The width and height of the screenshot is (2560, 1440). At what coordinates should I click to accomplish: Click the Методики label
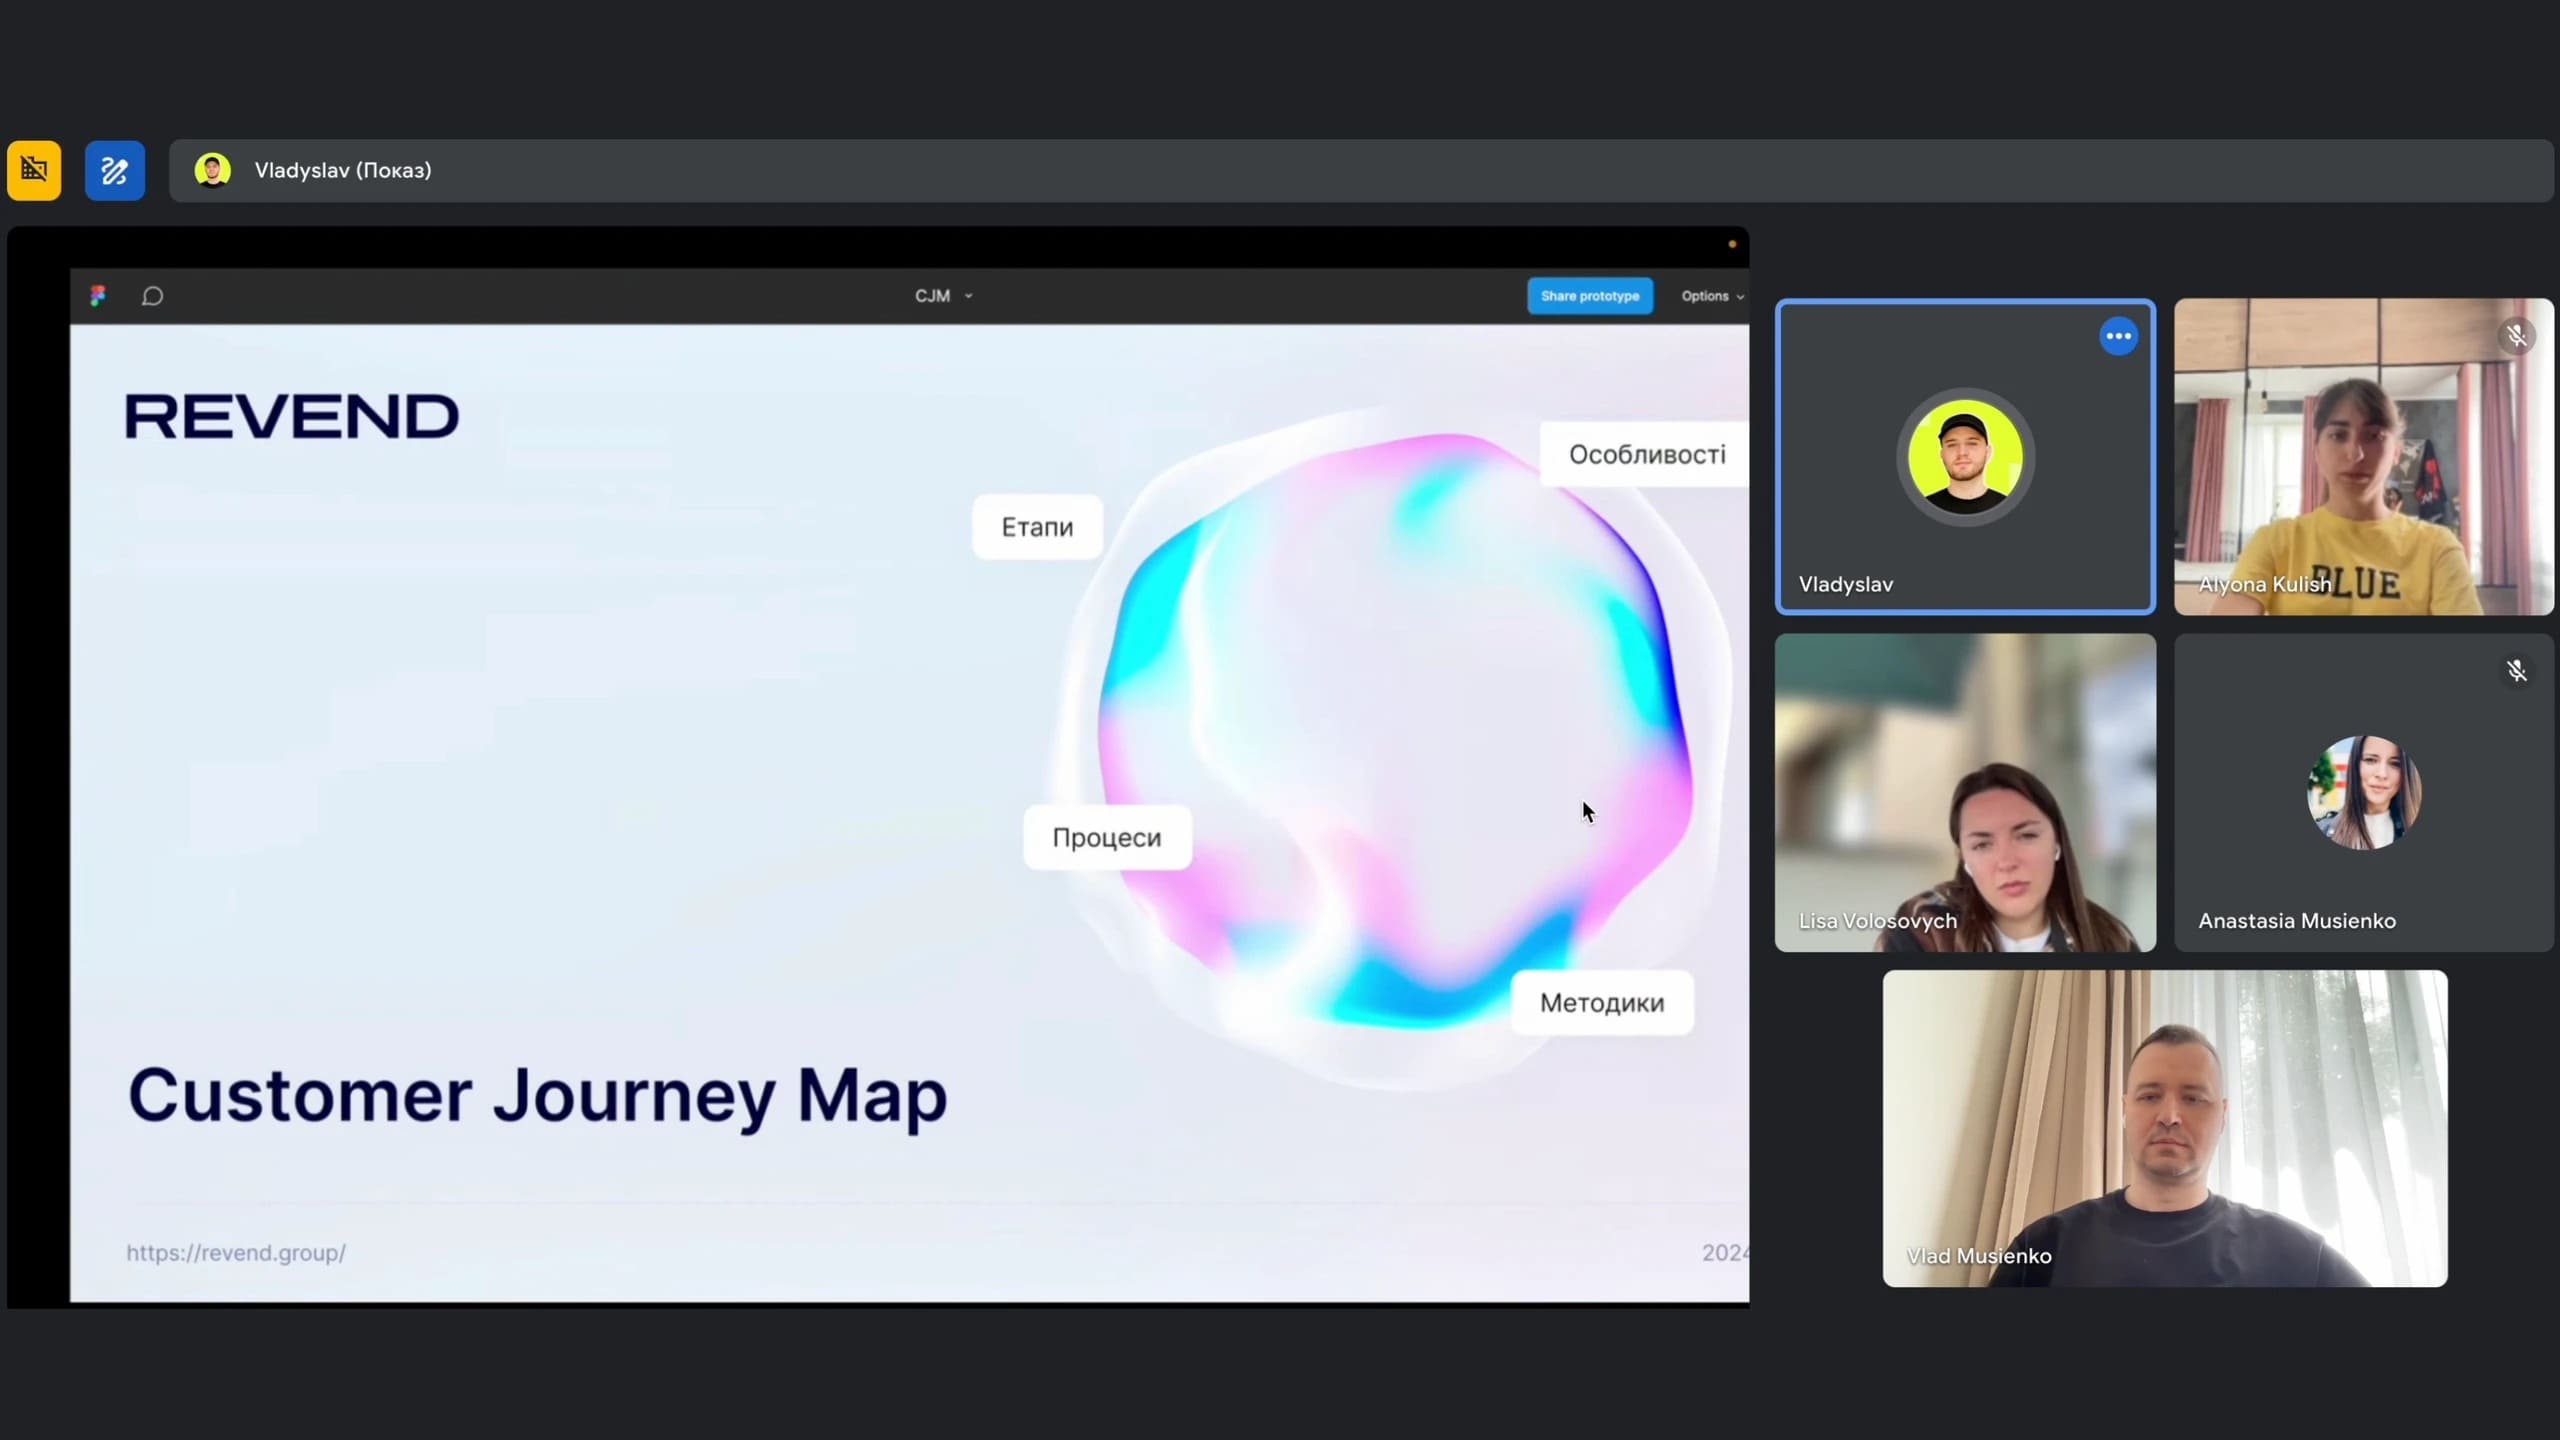click(x=1601, y=1003)
